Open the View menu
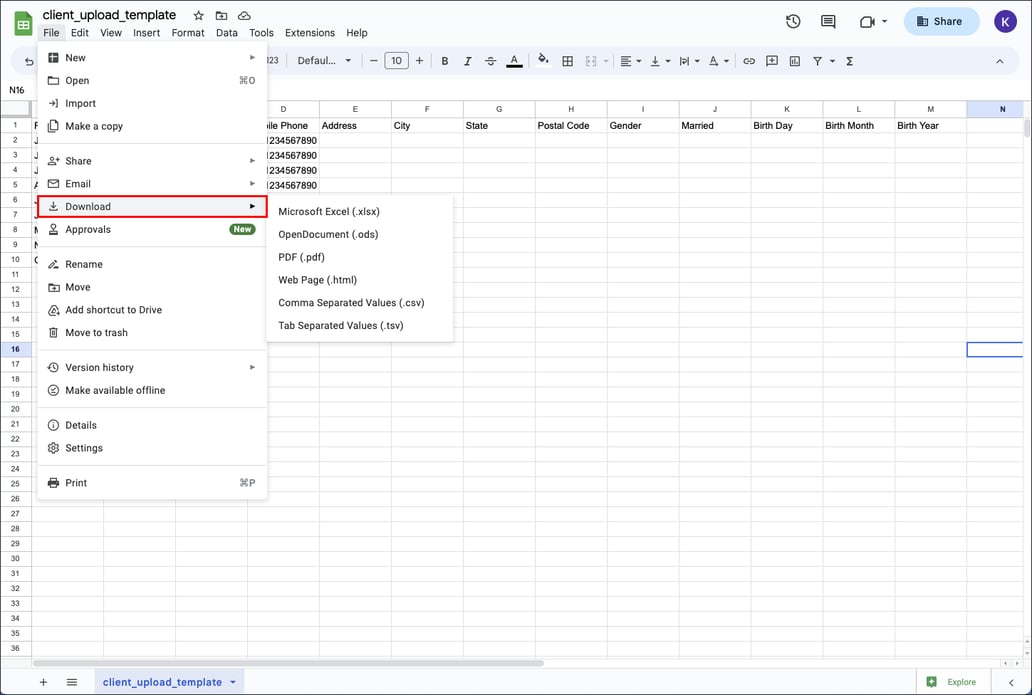This screenshot has height=695, width=1032. tap(111, 32)
